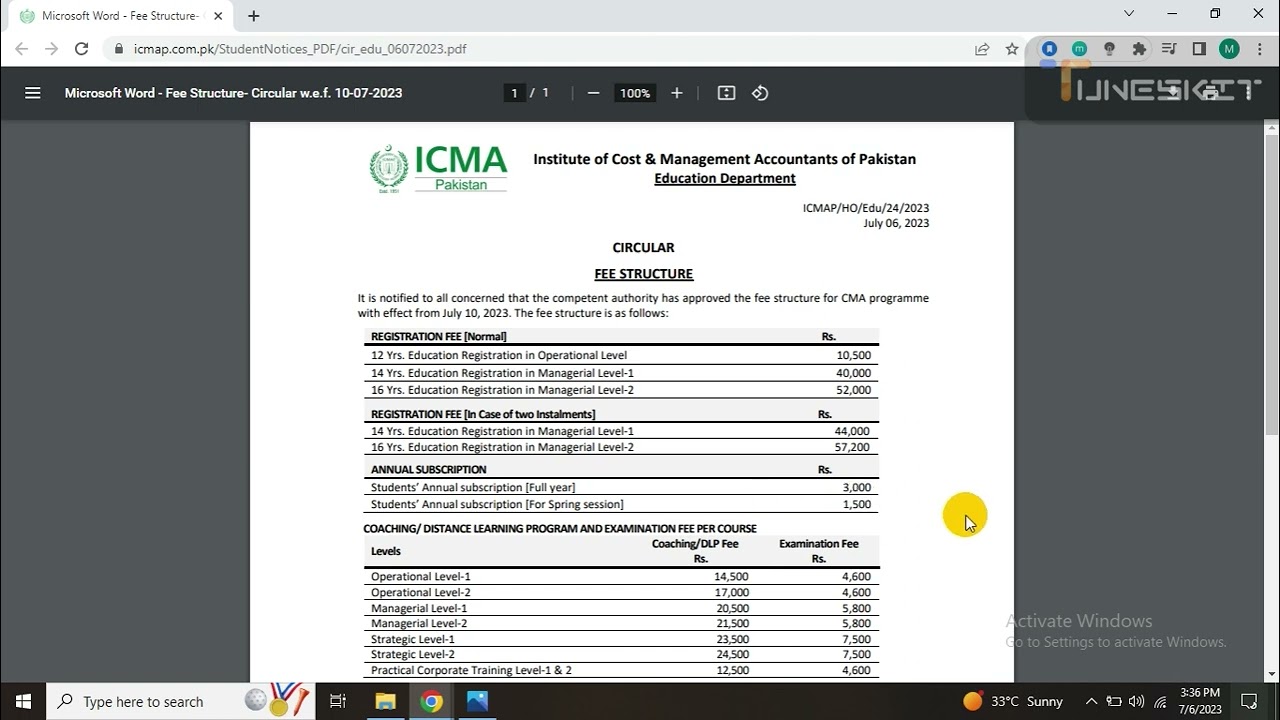Click the PDF page number field
1280x720 pixels.
coord(514,93)
